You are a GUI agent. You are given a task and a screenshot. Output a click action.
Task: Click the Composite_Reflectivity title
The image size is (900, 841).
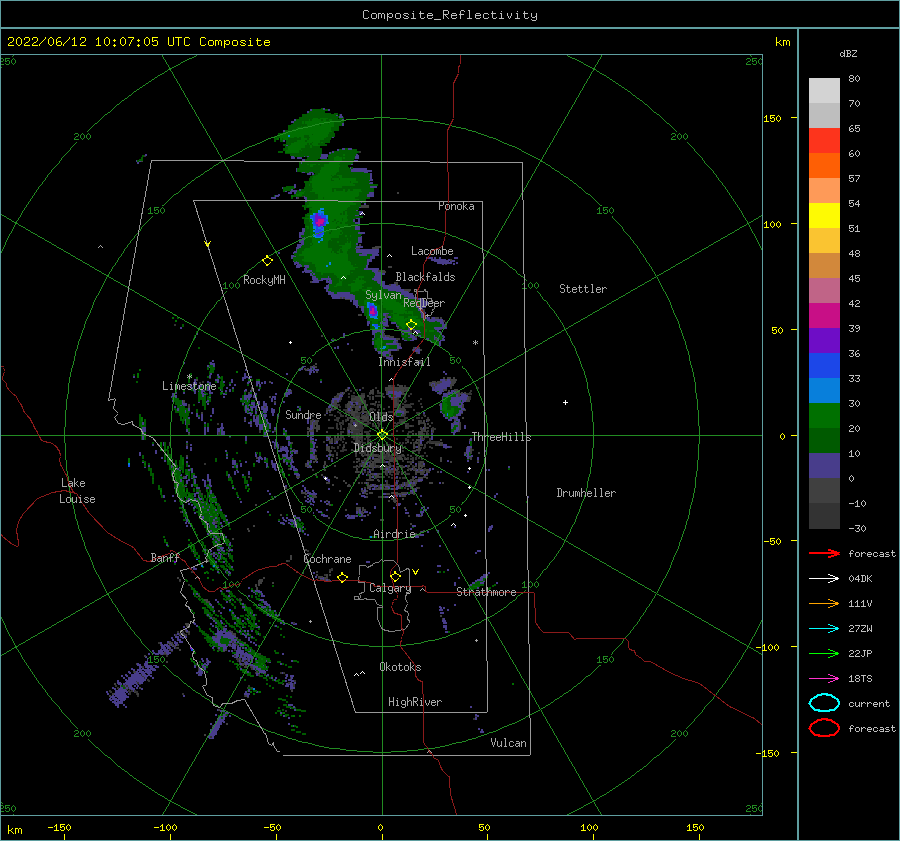[x=450, y=15]
